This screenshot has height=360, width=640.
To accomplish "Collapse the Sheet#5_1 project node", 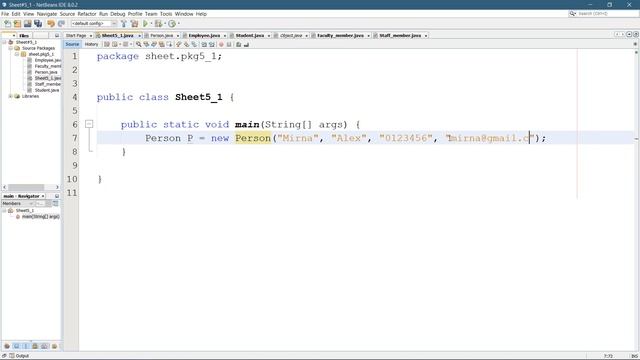I will click(4, 42).
